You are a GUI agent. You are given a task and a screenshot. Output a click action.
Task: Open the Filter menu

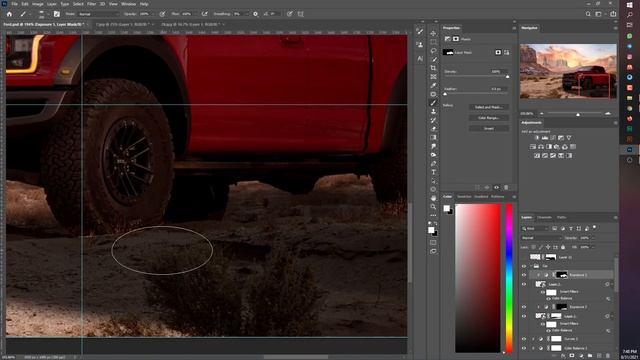coord(91,4)
